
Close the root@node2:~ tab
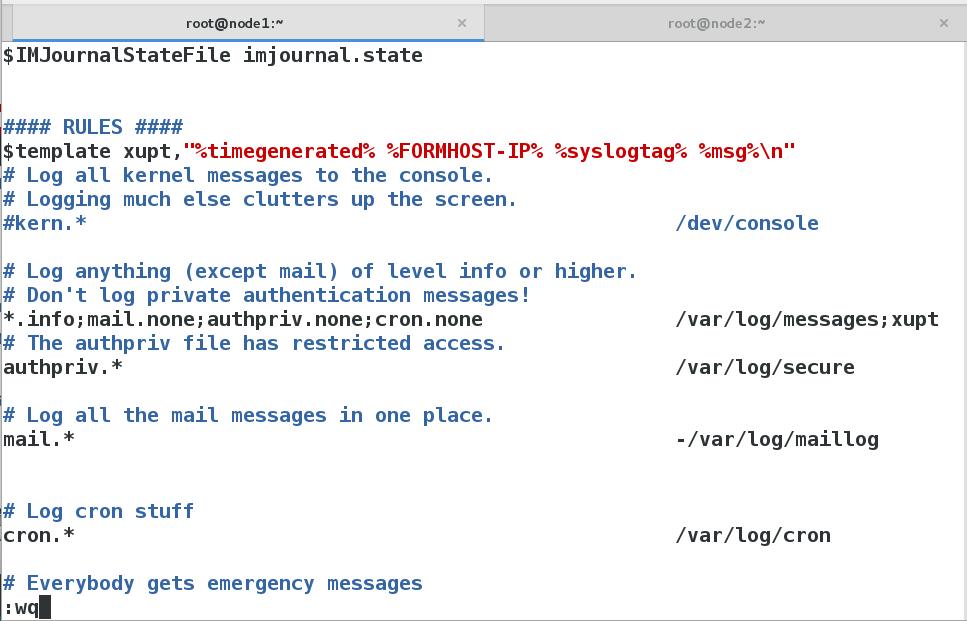click(944, 23)
